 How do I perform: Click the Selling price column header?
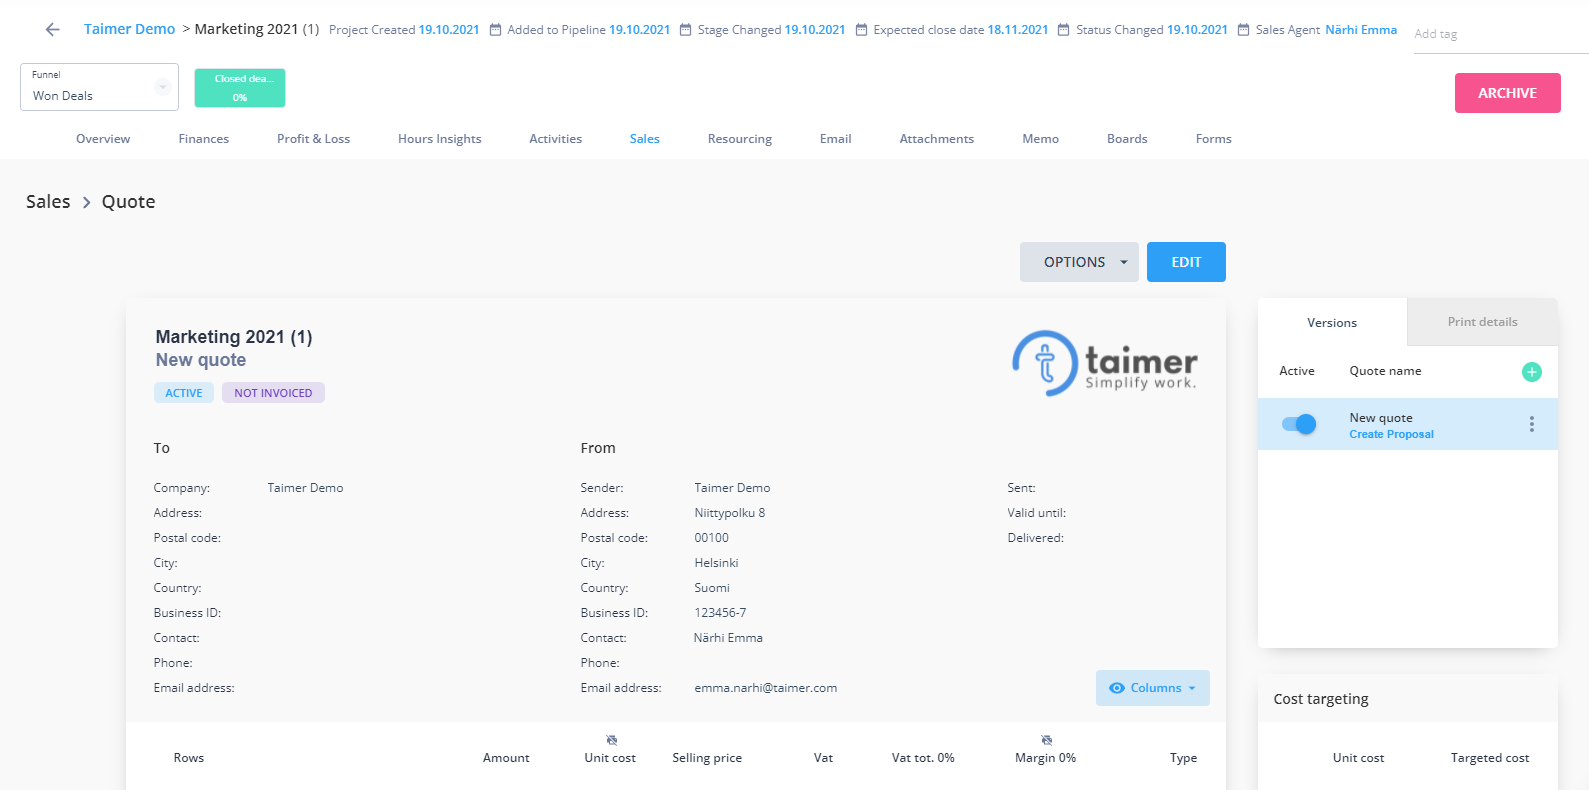[x=707, y=758]
